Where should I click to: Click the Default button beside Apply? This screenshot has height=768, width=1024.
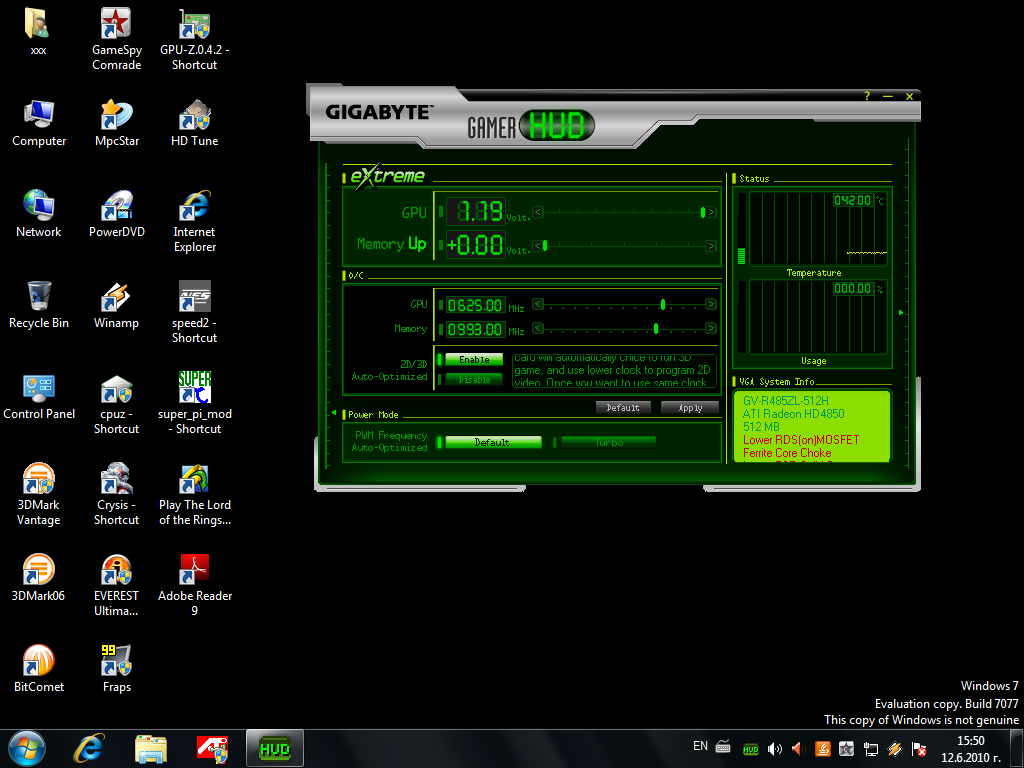623,408
